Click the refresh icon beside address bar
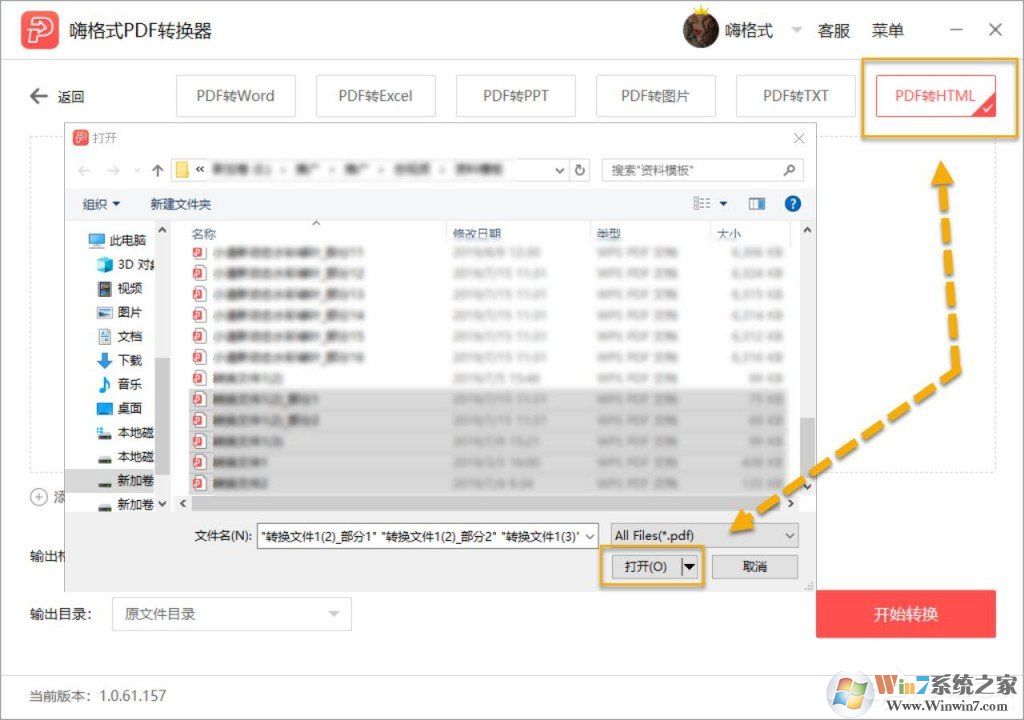Image resolution: width=1024 pixels, height=720 pixels. click(580, 169)
